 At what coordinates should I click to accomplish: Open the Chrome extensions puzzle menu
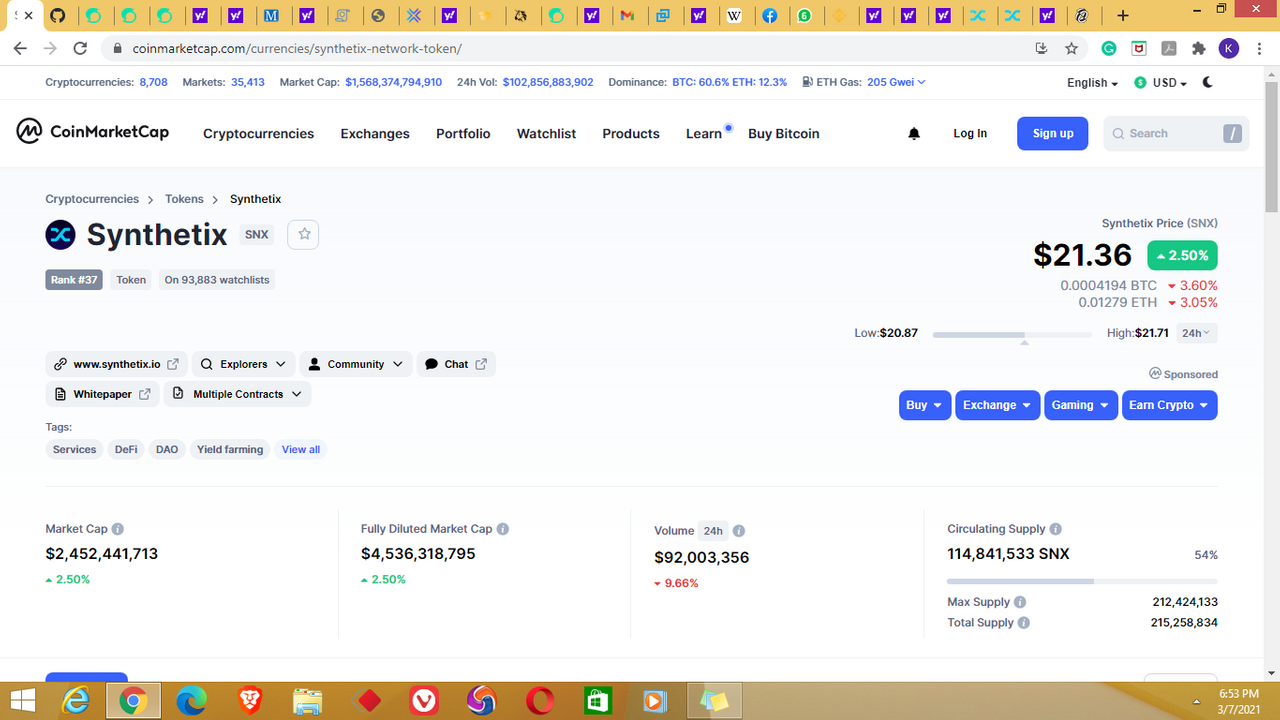click(x=1199, y=48)
